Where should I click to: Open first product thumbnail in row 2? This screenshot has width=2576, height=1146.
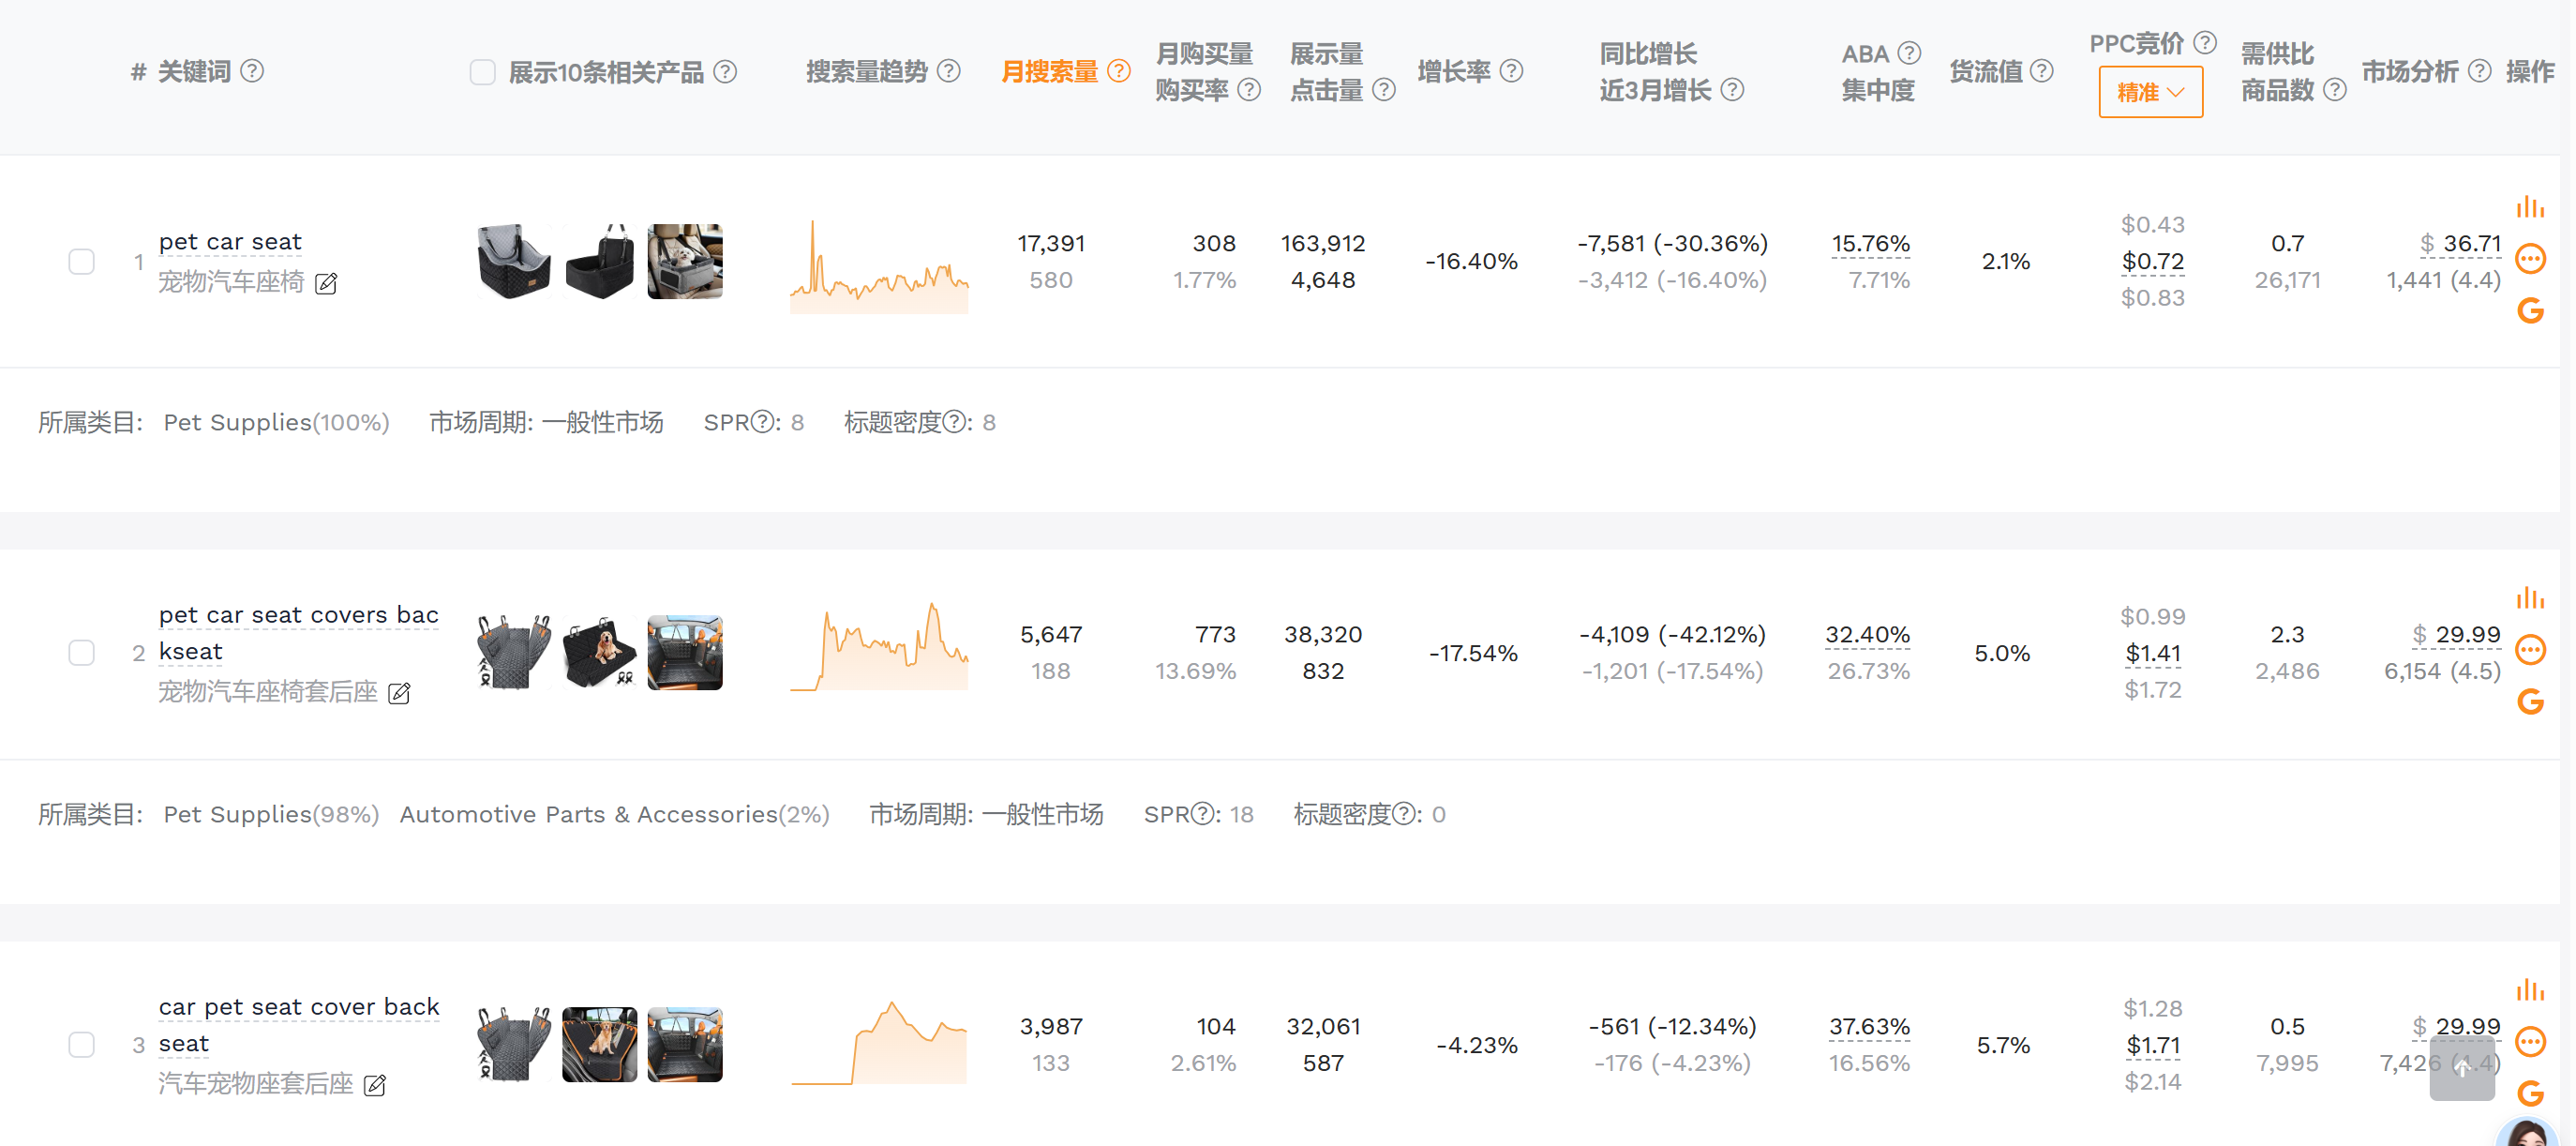[x=514, y=653]
